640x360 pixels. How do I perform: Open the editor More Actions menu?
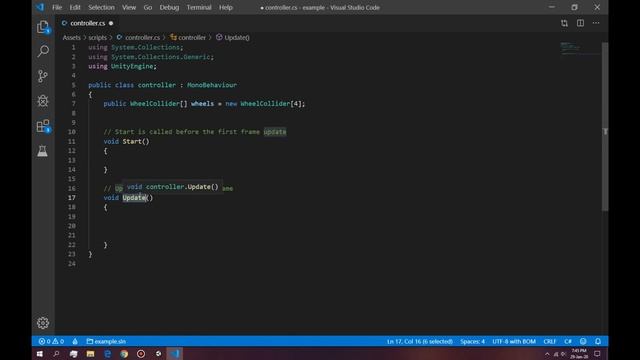[596, 23]
